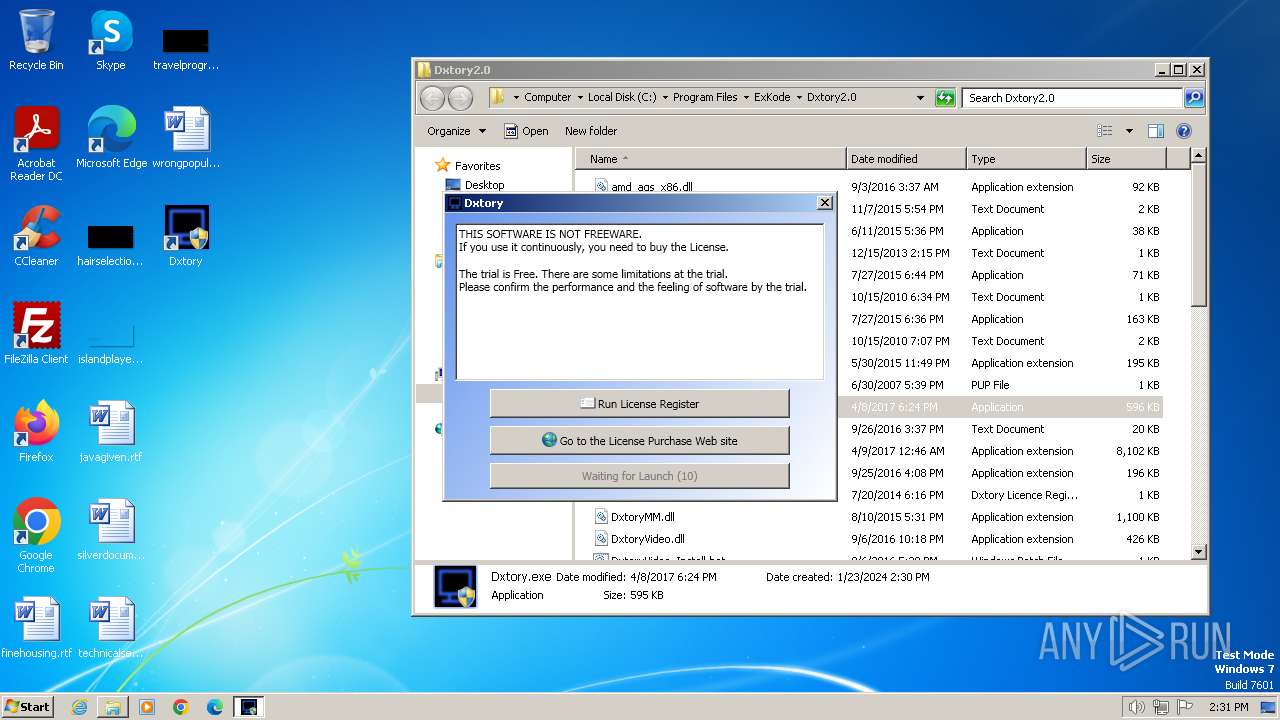
Task: Go back in Explorer navigation
Action: point(432,97)
